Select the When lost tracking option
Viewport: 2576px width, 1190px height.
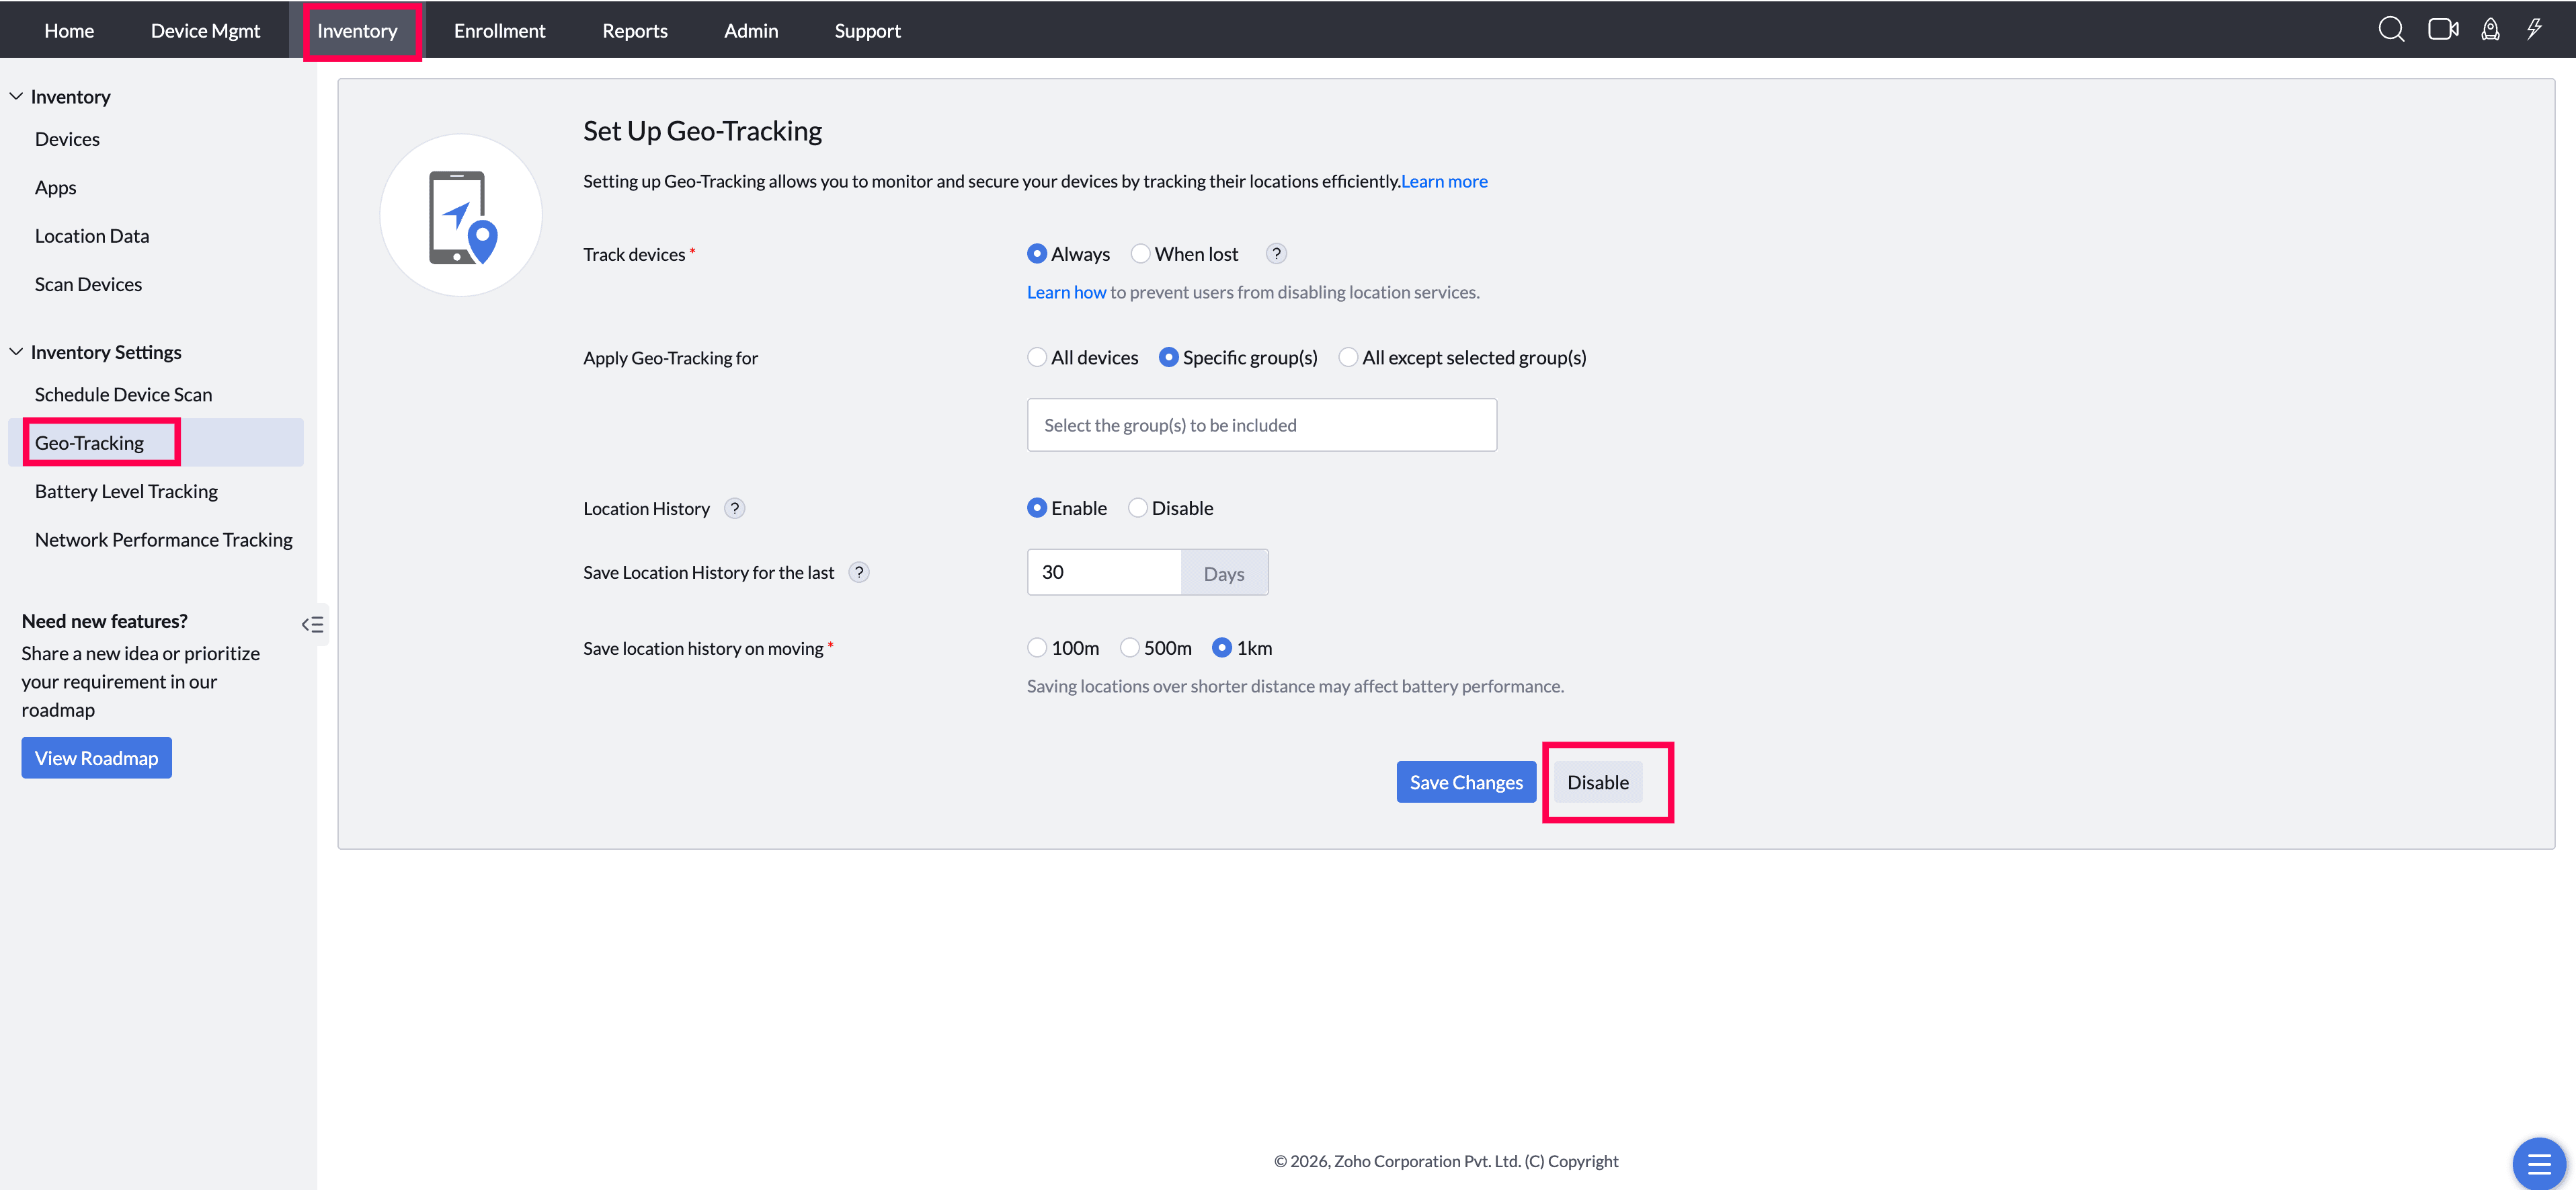(1140, 253)
